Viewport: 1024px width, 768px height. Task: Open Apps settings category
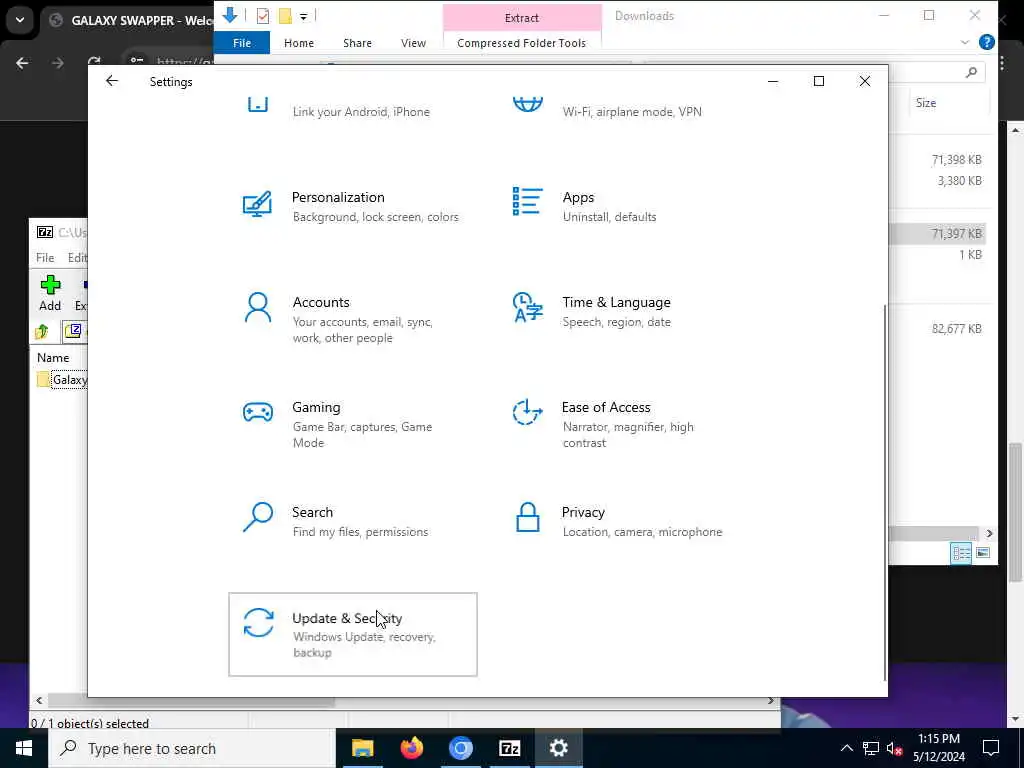622,206
